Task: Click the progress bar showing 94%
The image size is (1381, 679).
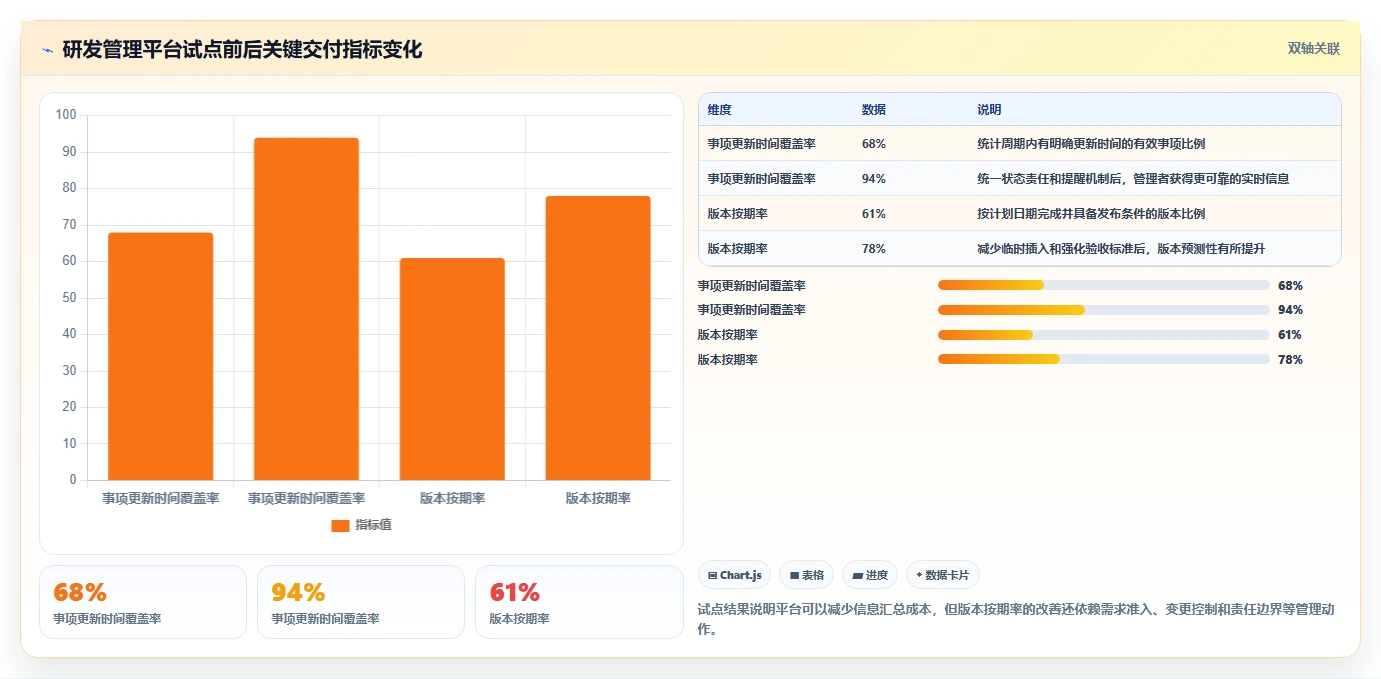Action: point(1104,310)
